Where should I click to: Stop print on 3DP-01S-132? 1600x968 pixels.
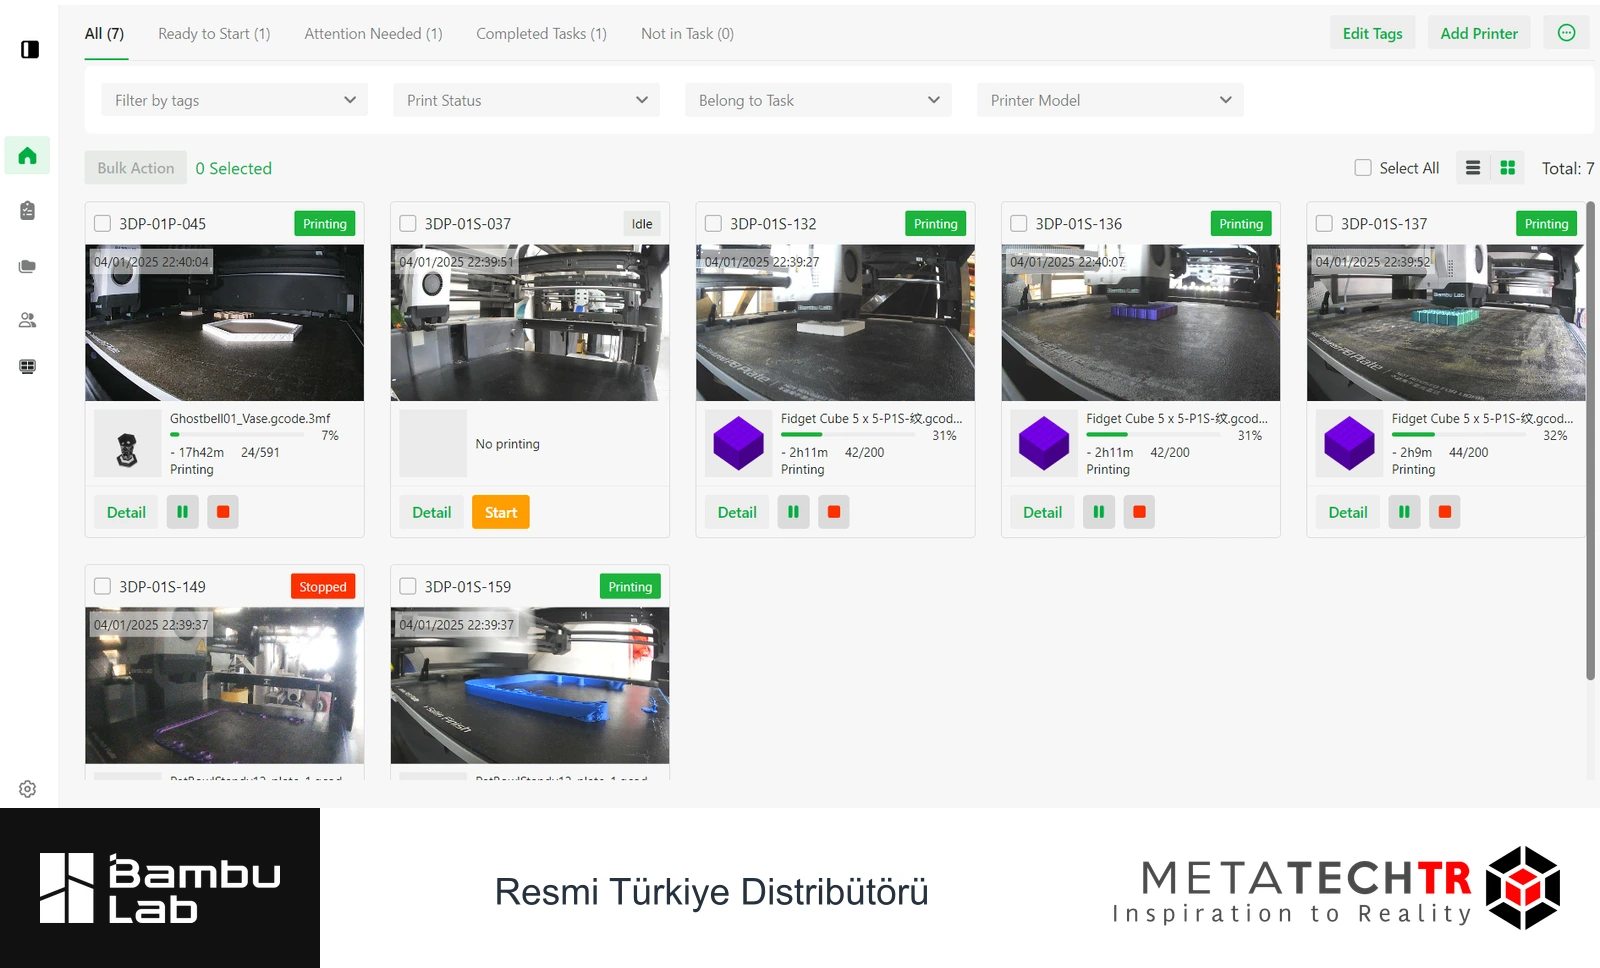[834, 512]
